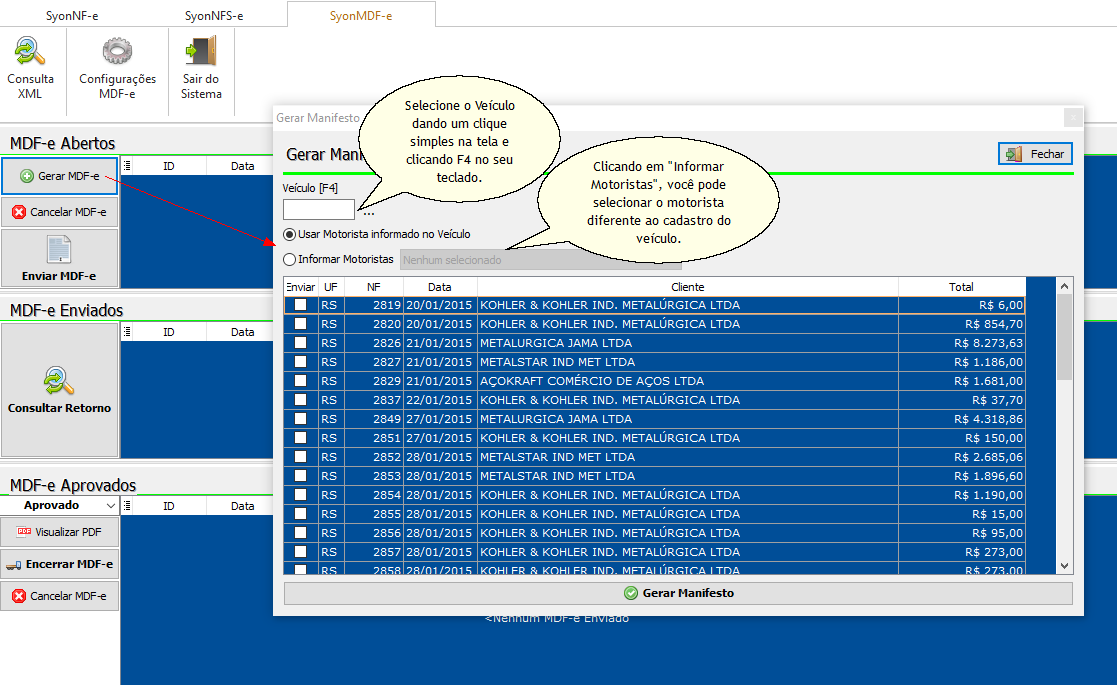Expand the Aprovado status dropdown
1117x685 pixels.
(x=110, y=506)
